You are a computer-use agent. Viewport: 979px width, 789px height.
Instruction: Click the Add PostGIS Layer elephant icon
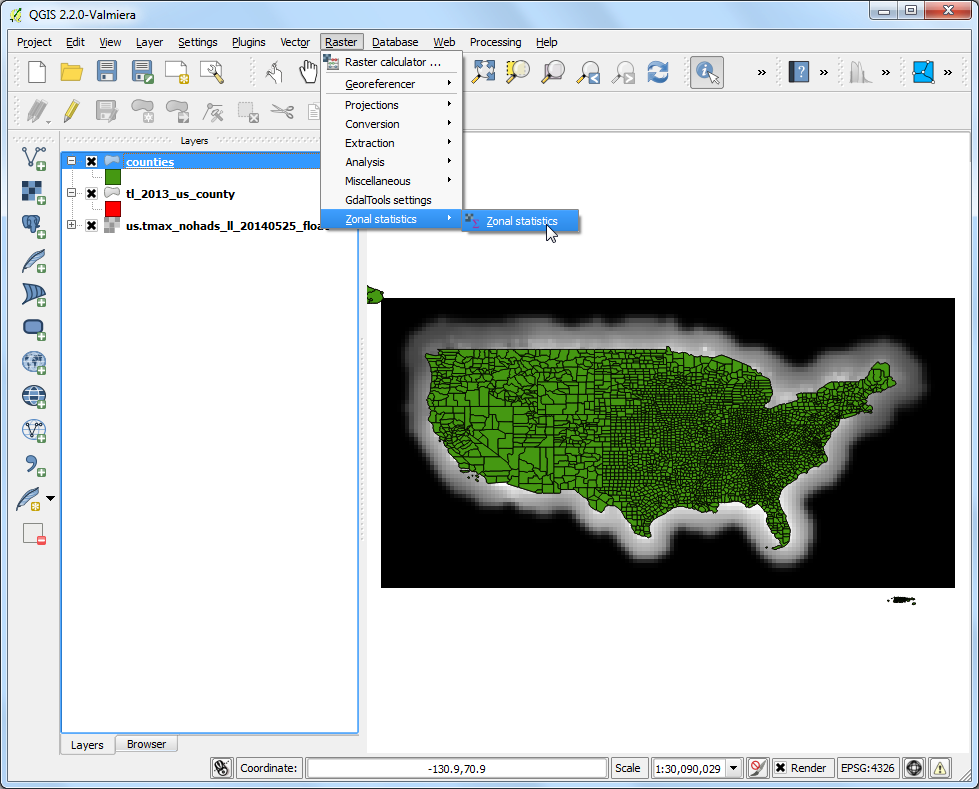click(x=34, y=227)
